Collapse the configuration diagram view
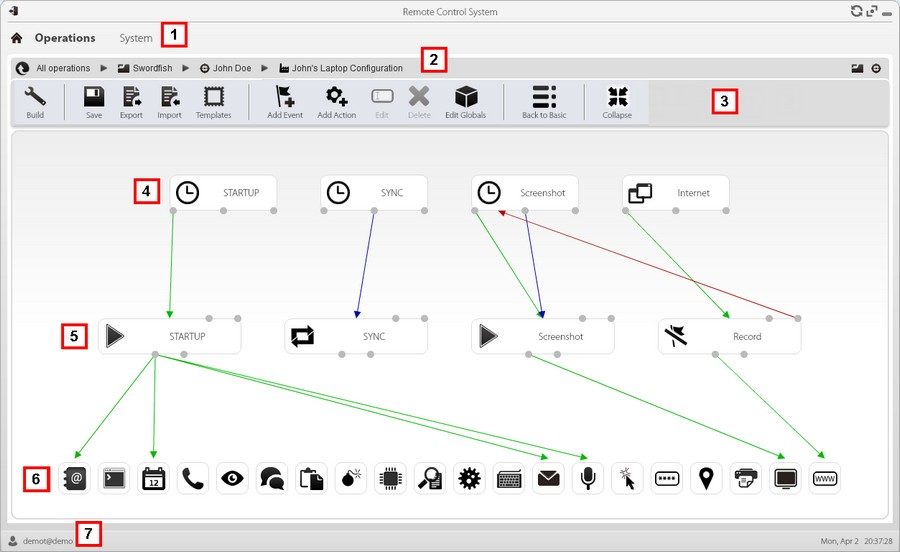Screen dimensions: 900x552 tap(617, 102)
